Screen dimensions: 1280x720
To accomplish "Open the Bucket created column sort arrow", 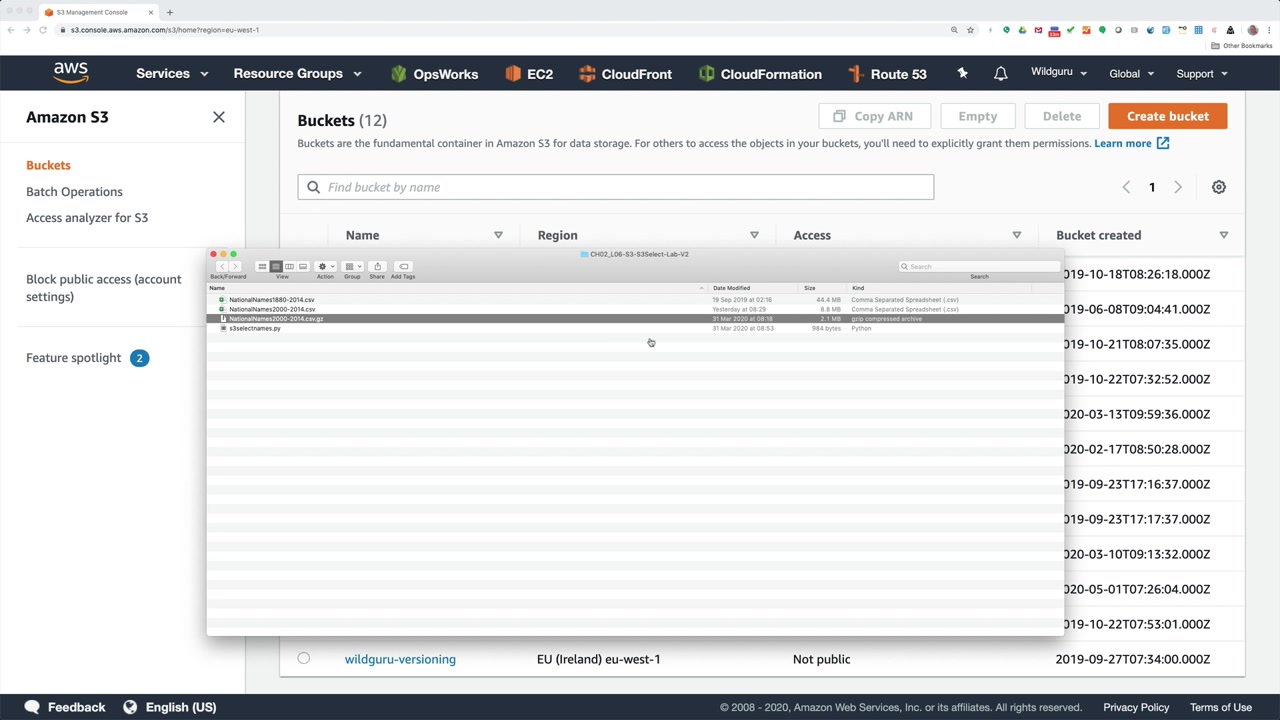I will click(x=1223, y=235).
